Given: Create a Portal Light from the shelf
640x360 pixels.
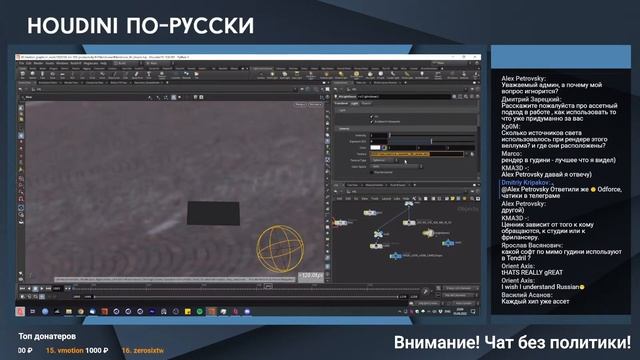Looking at the screenshot, I should [x=407, y=75].
